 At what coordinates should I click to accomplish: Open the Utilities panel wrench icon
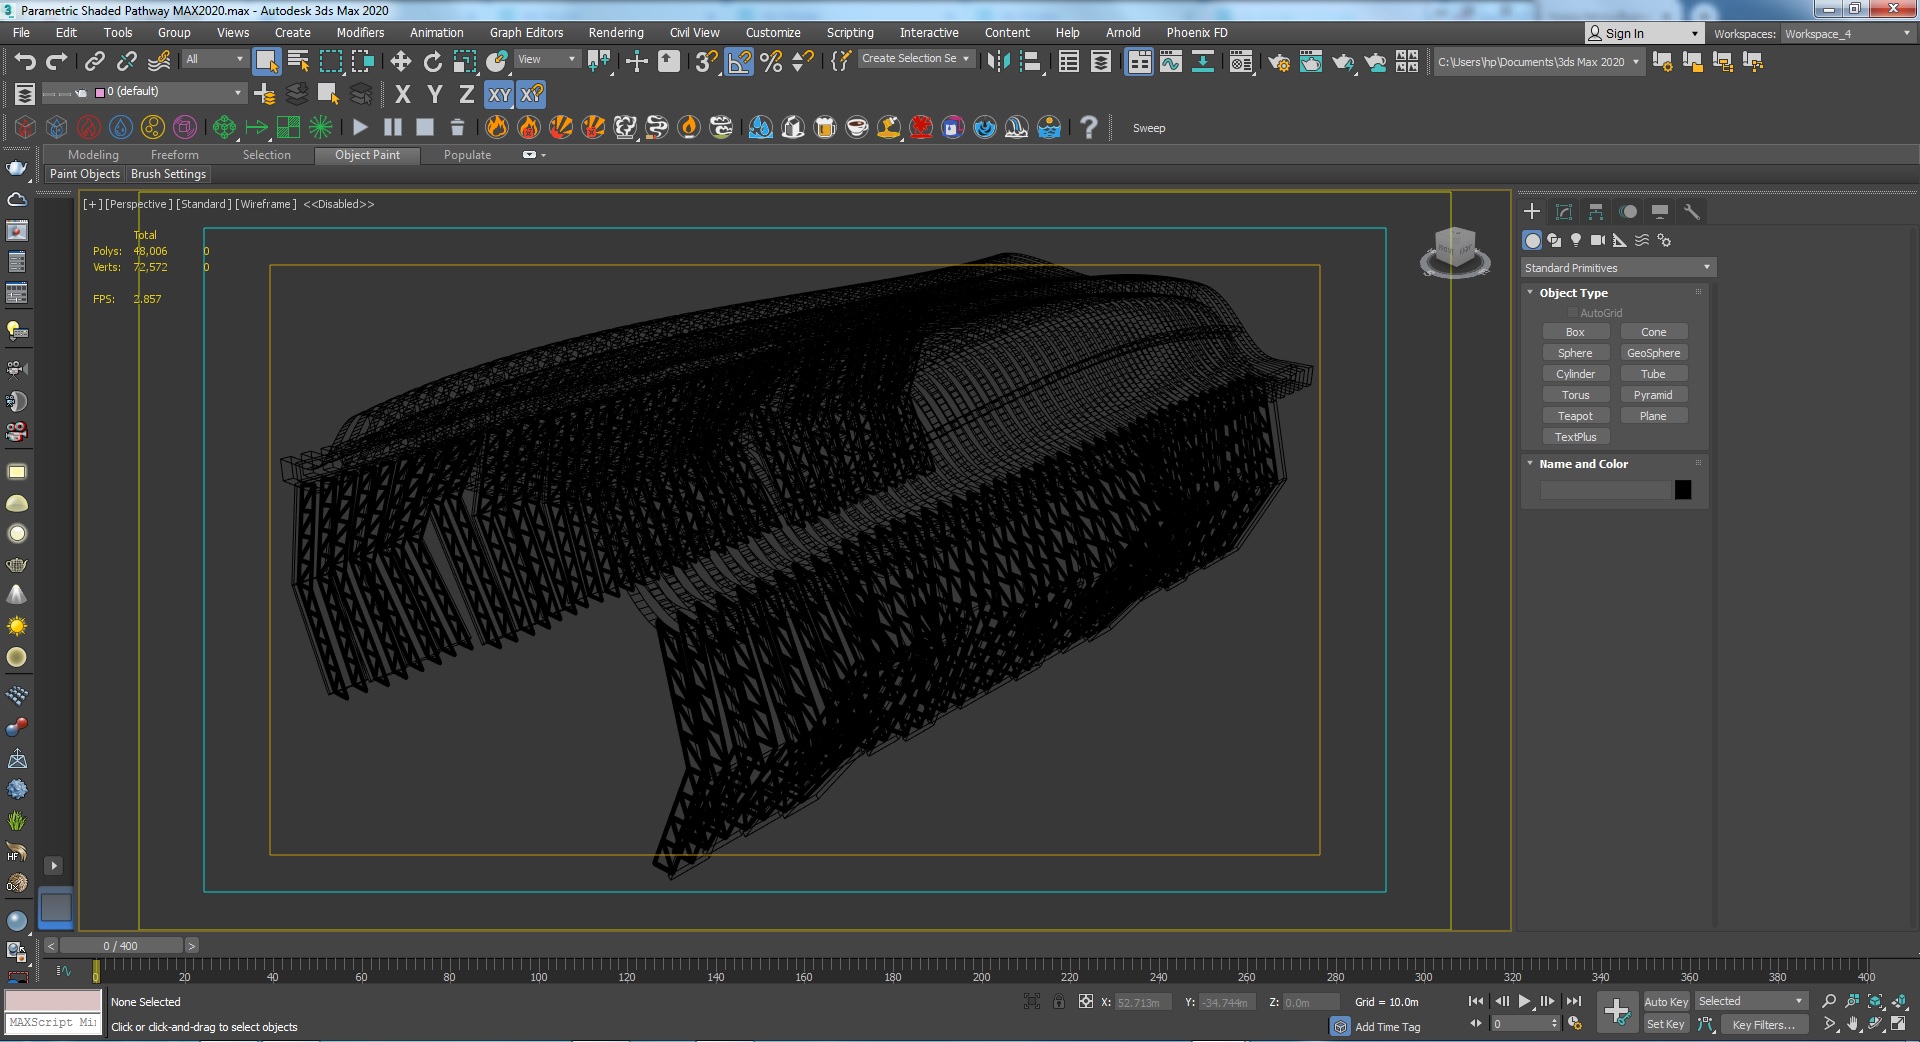1691,212
